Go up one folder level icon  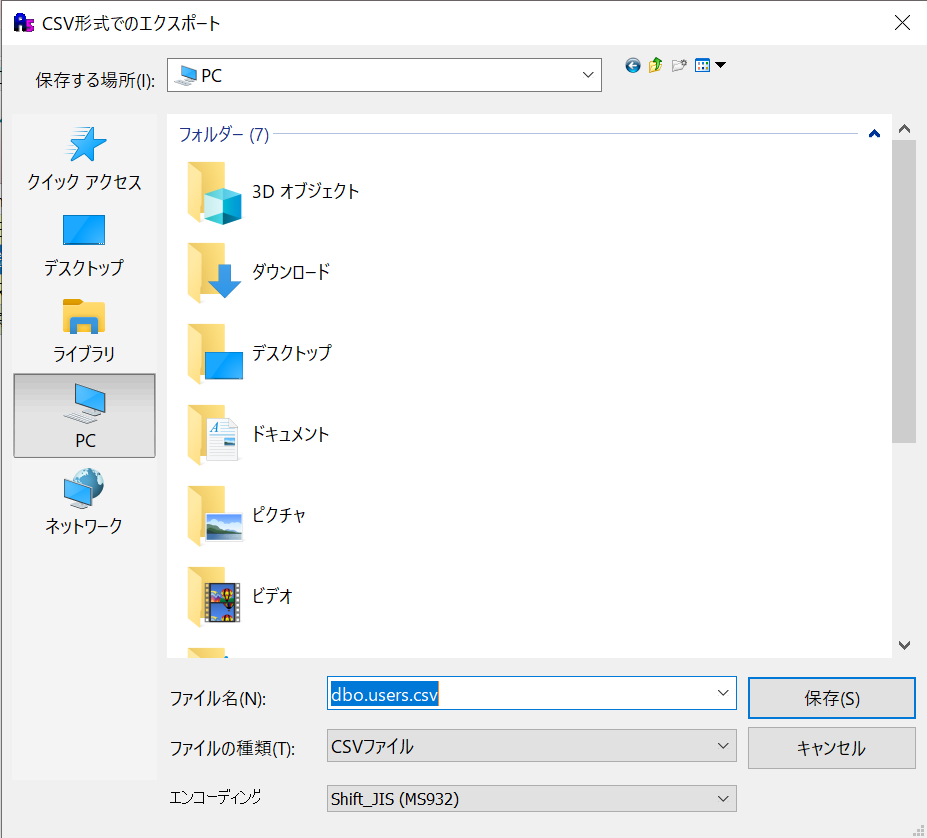655,65
